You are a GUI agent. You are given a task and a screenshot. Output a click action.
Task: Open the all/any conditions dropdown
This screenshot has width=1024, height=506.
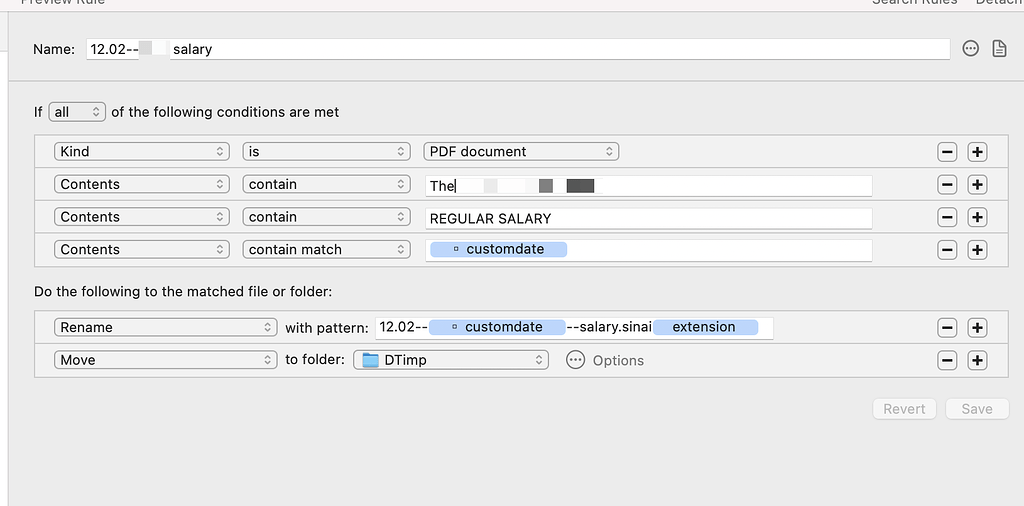[77, 112]
